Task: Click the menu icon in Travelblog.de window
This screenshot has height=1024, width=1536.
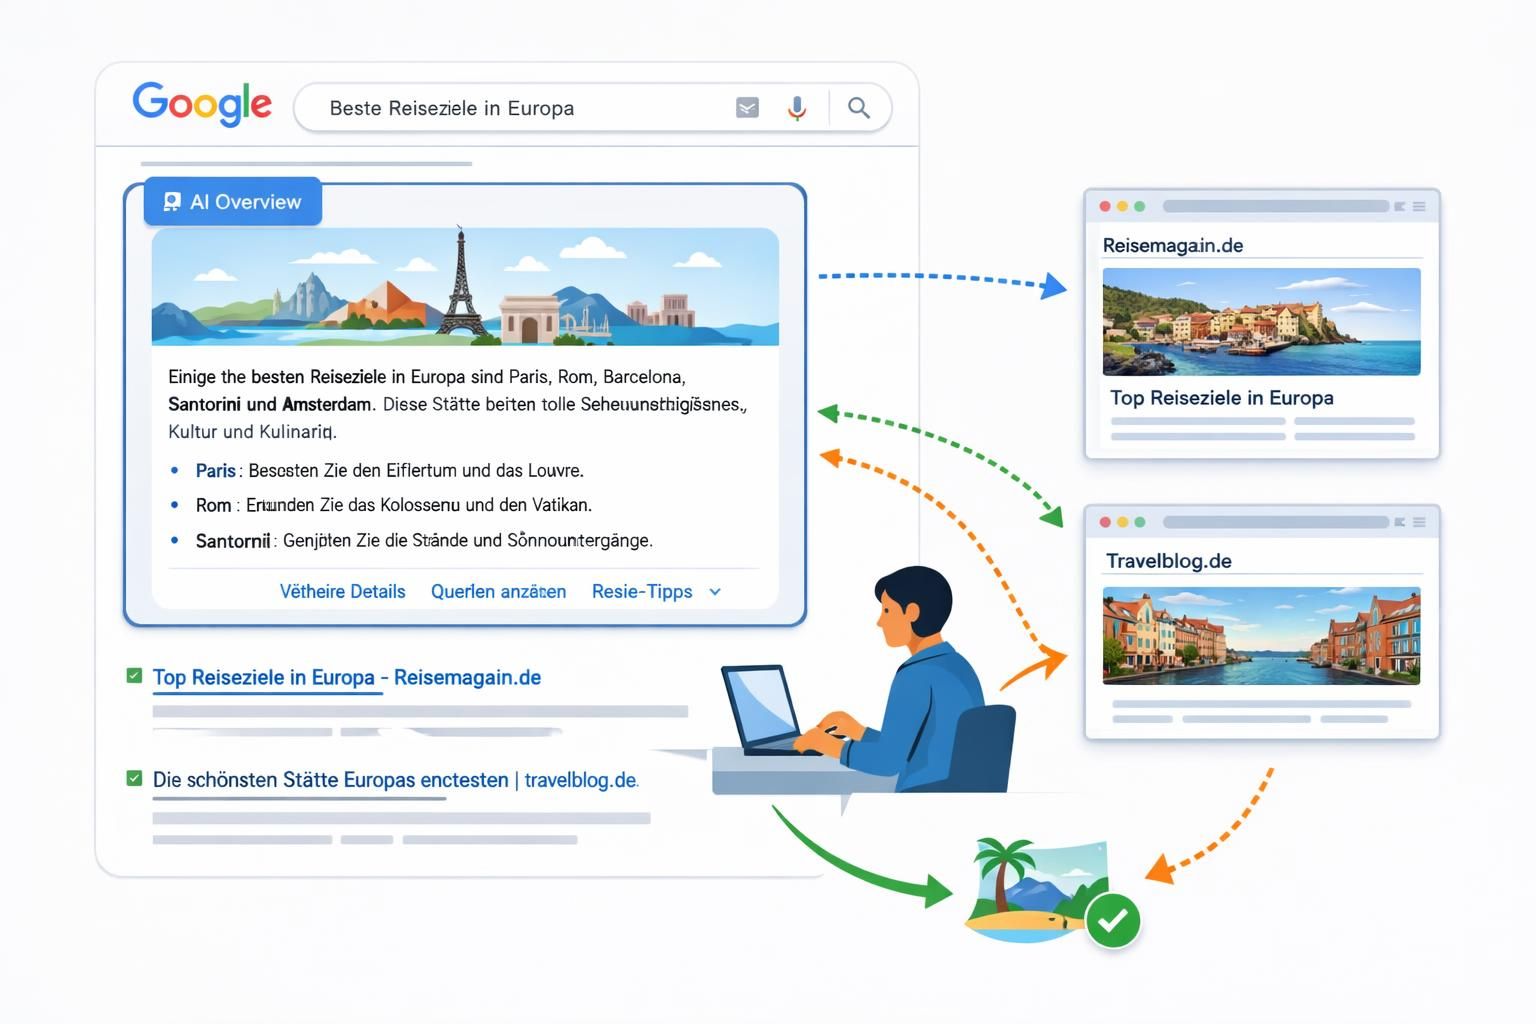Action: tap(1419, 522)
